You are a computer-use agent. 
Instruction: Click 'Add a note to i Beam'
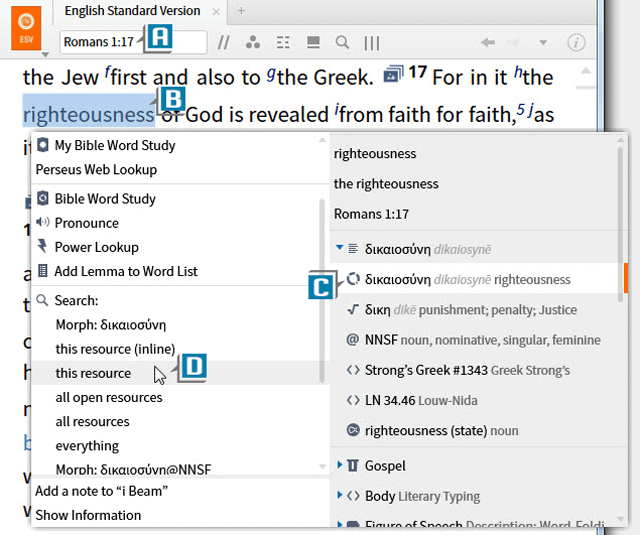(x=101, y=491)
